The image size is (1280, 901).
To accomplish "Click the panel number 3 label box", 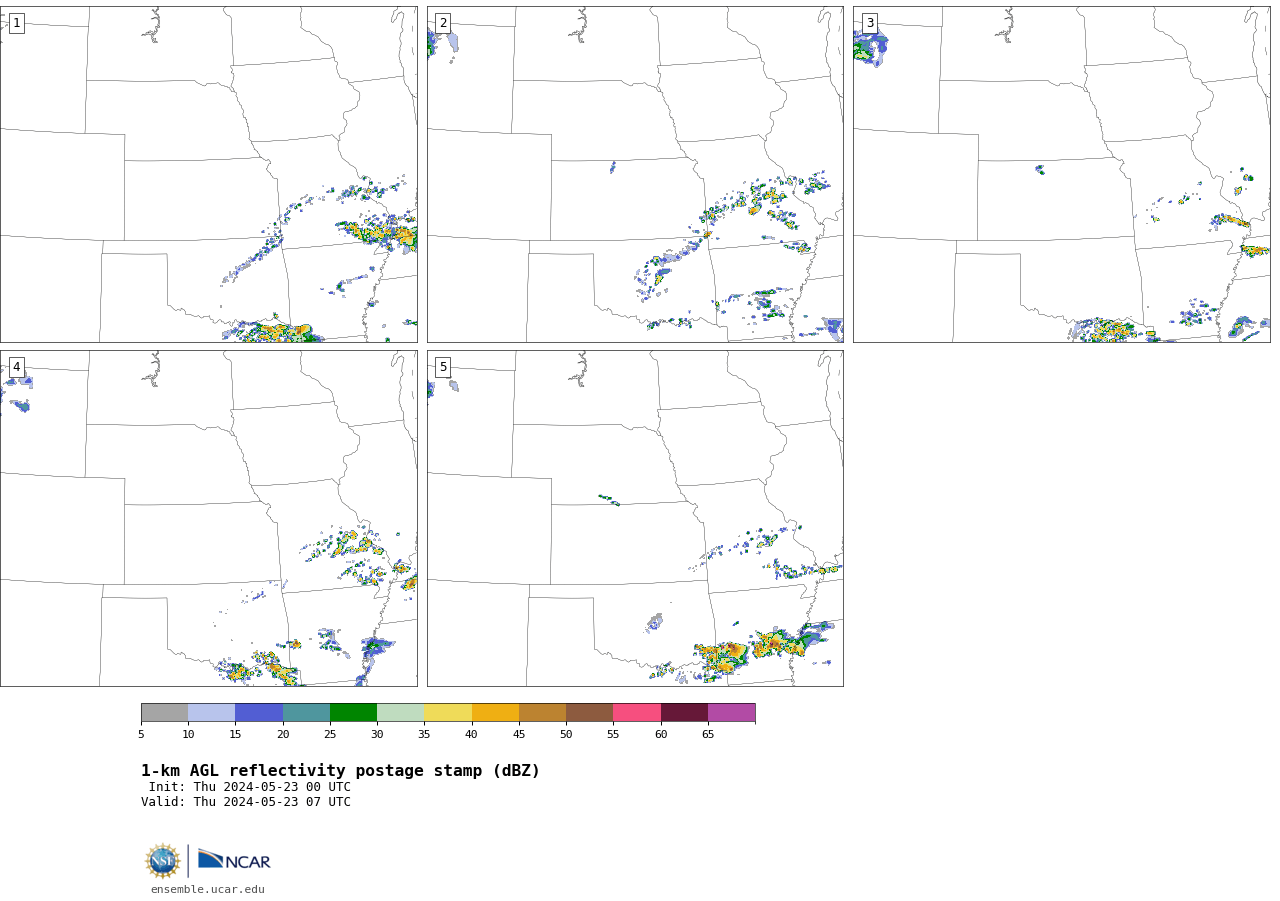I will pyautogui.click(x=869, y=23).
